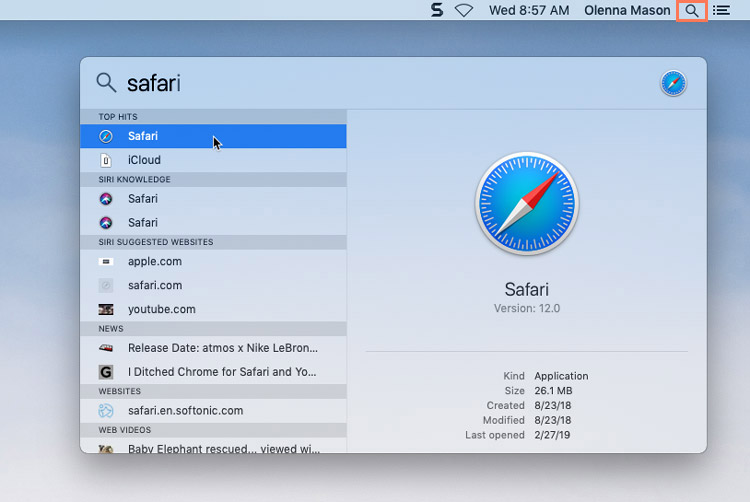750x502 pixels.
Task: Click the softonic website globe icon
Action: tap(106, 411)
